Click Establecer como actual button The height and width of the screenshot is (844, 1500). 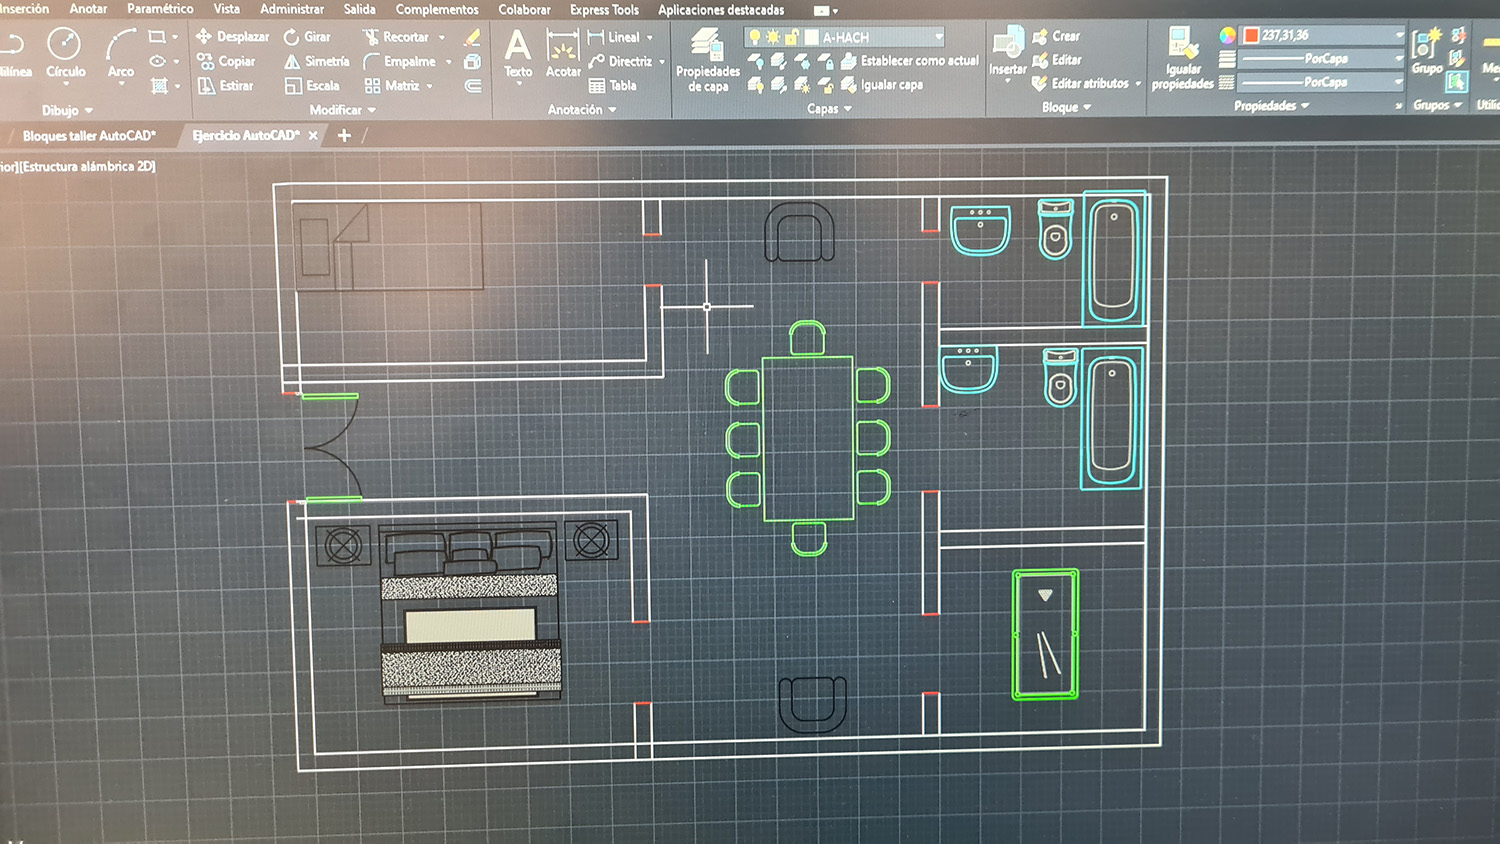pos(911,61)
